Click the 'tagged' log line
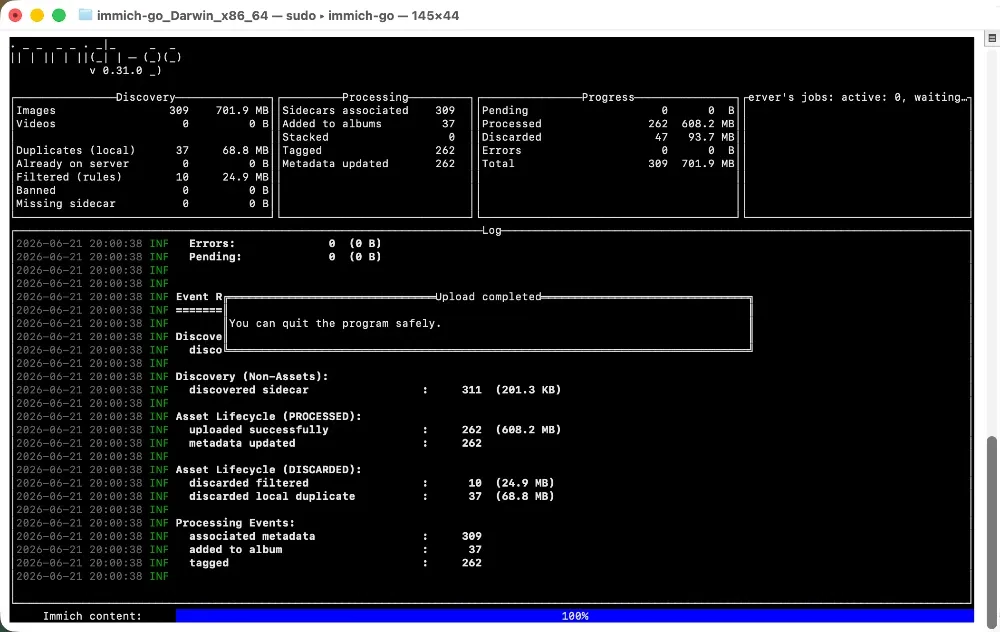The image size is (1000, 632). (x=335, y=563)
